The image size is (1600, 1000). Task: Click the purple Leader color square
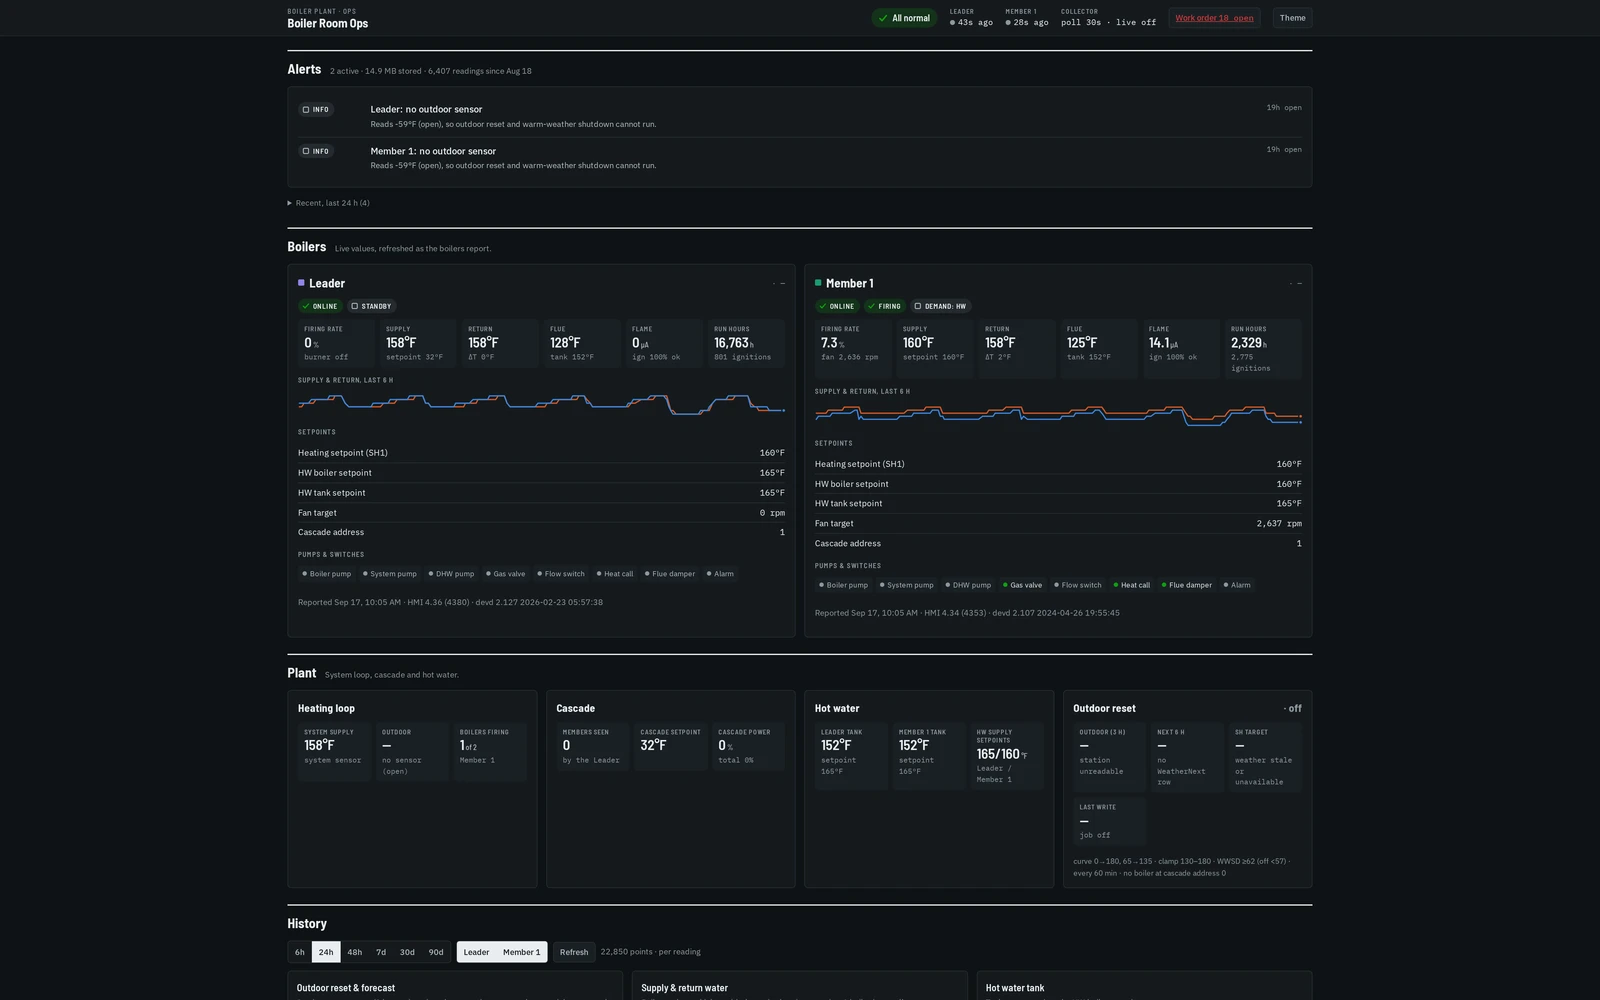pos(301,283)
